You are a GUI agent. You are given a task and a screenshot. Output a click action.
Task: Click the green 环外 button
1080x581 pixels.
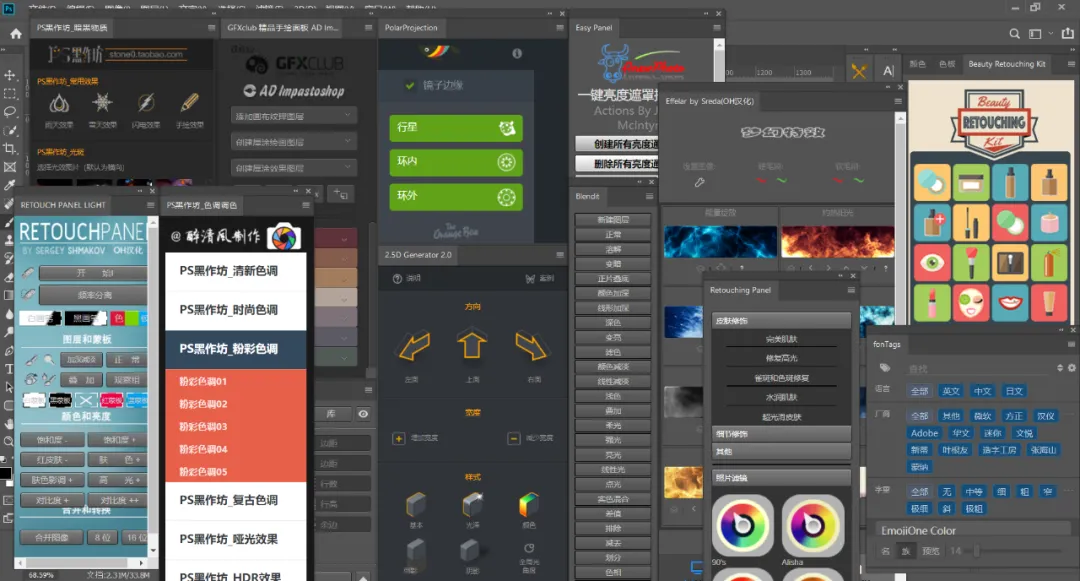point(456,197)
